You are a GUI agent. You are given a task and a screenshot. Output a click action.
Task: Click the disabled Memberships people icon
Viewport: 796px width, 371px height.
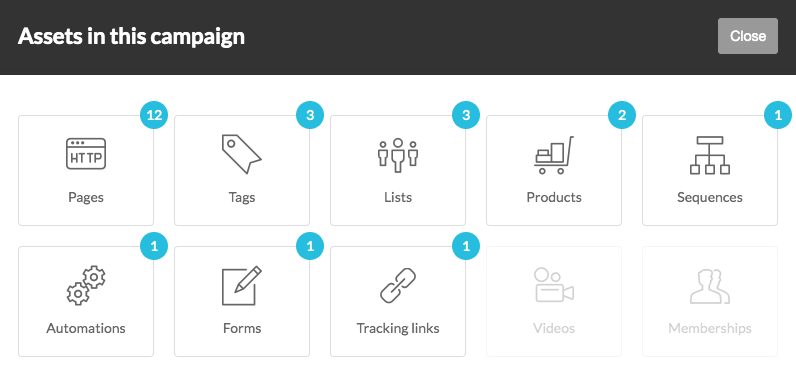click(710, 287)
